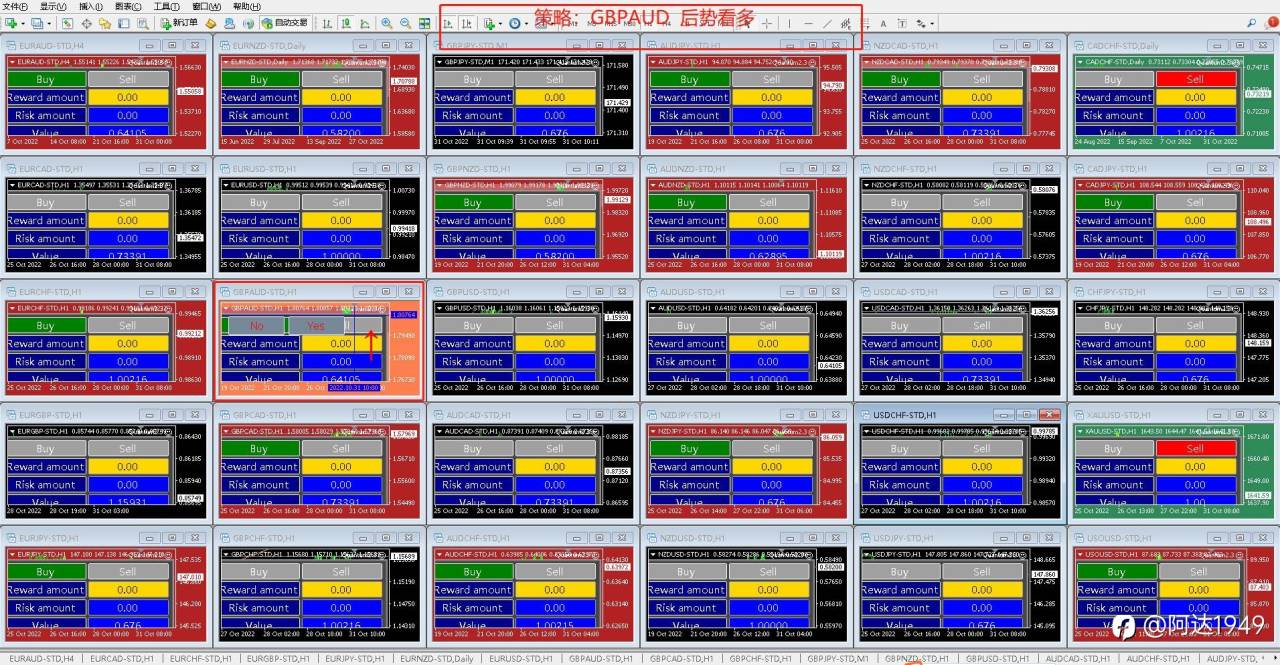Expand the new chart dropdown arrow
This screenshot has height=665, width=1280.
pyautogui.click(x=23, y=22)
